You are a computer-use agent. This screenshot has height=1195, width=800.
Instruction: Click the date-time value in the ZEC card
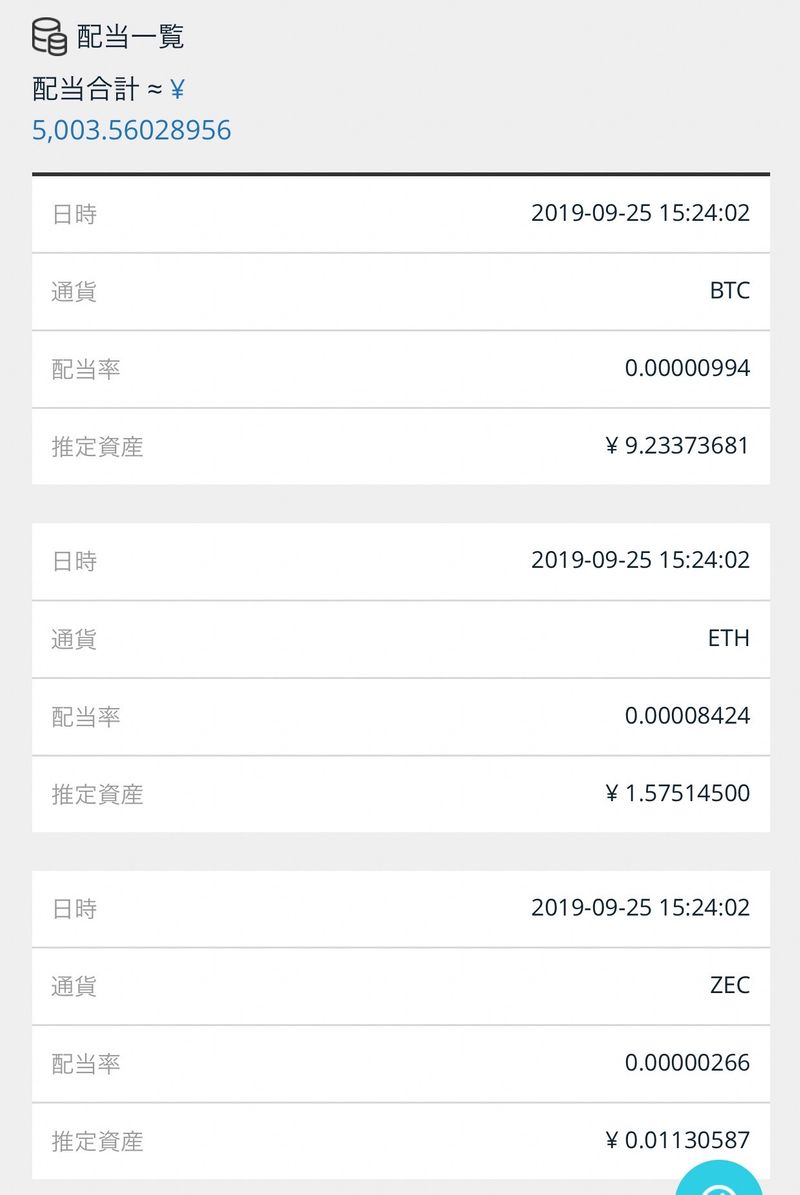640,908
